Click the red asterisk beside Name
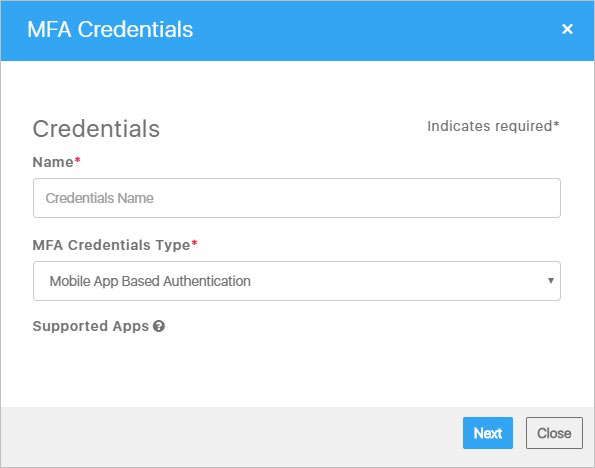 tap(77, 160)
